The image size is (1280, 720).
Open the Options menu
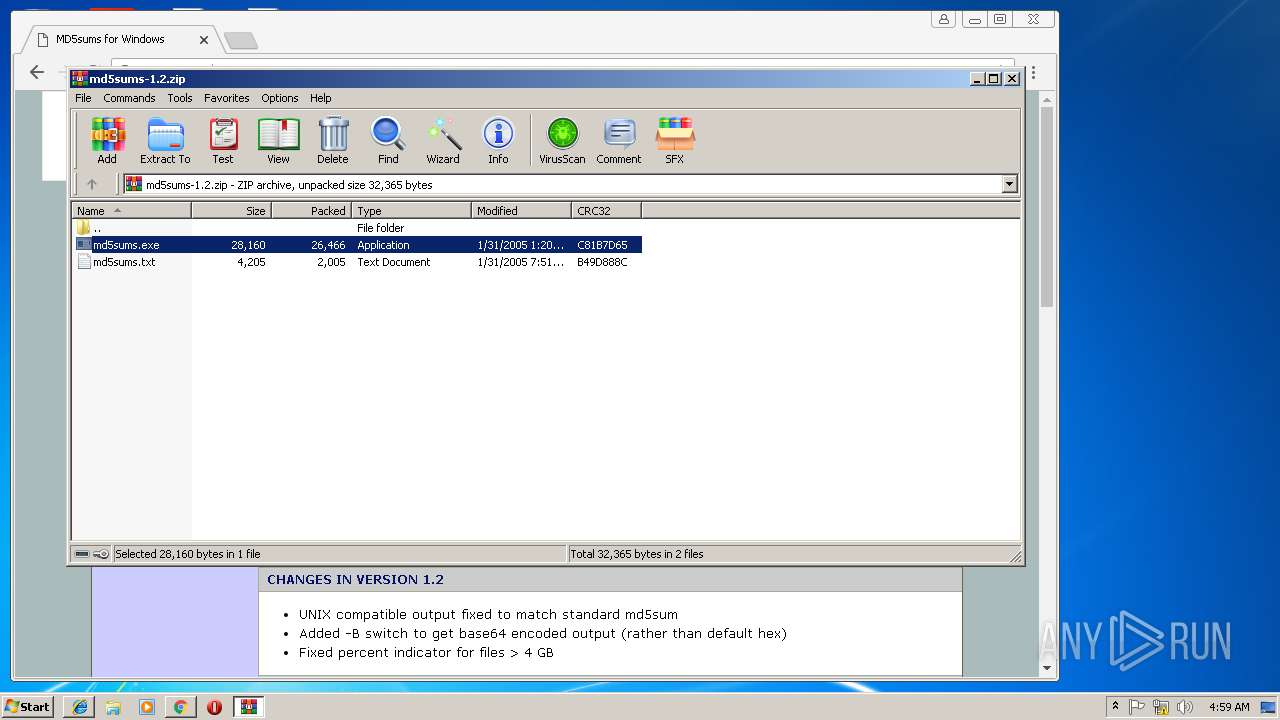coord(280,98)
